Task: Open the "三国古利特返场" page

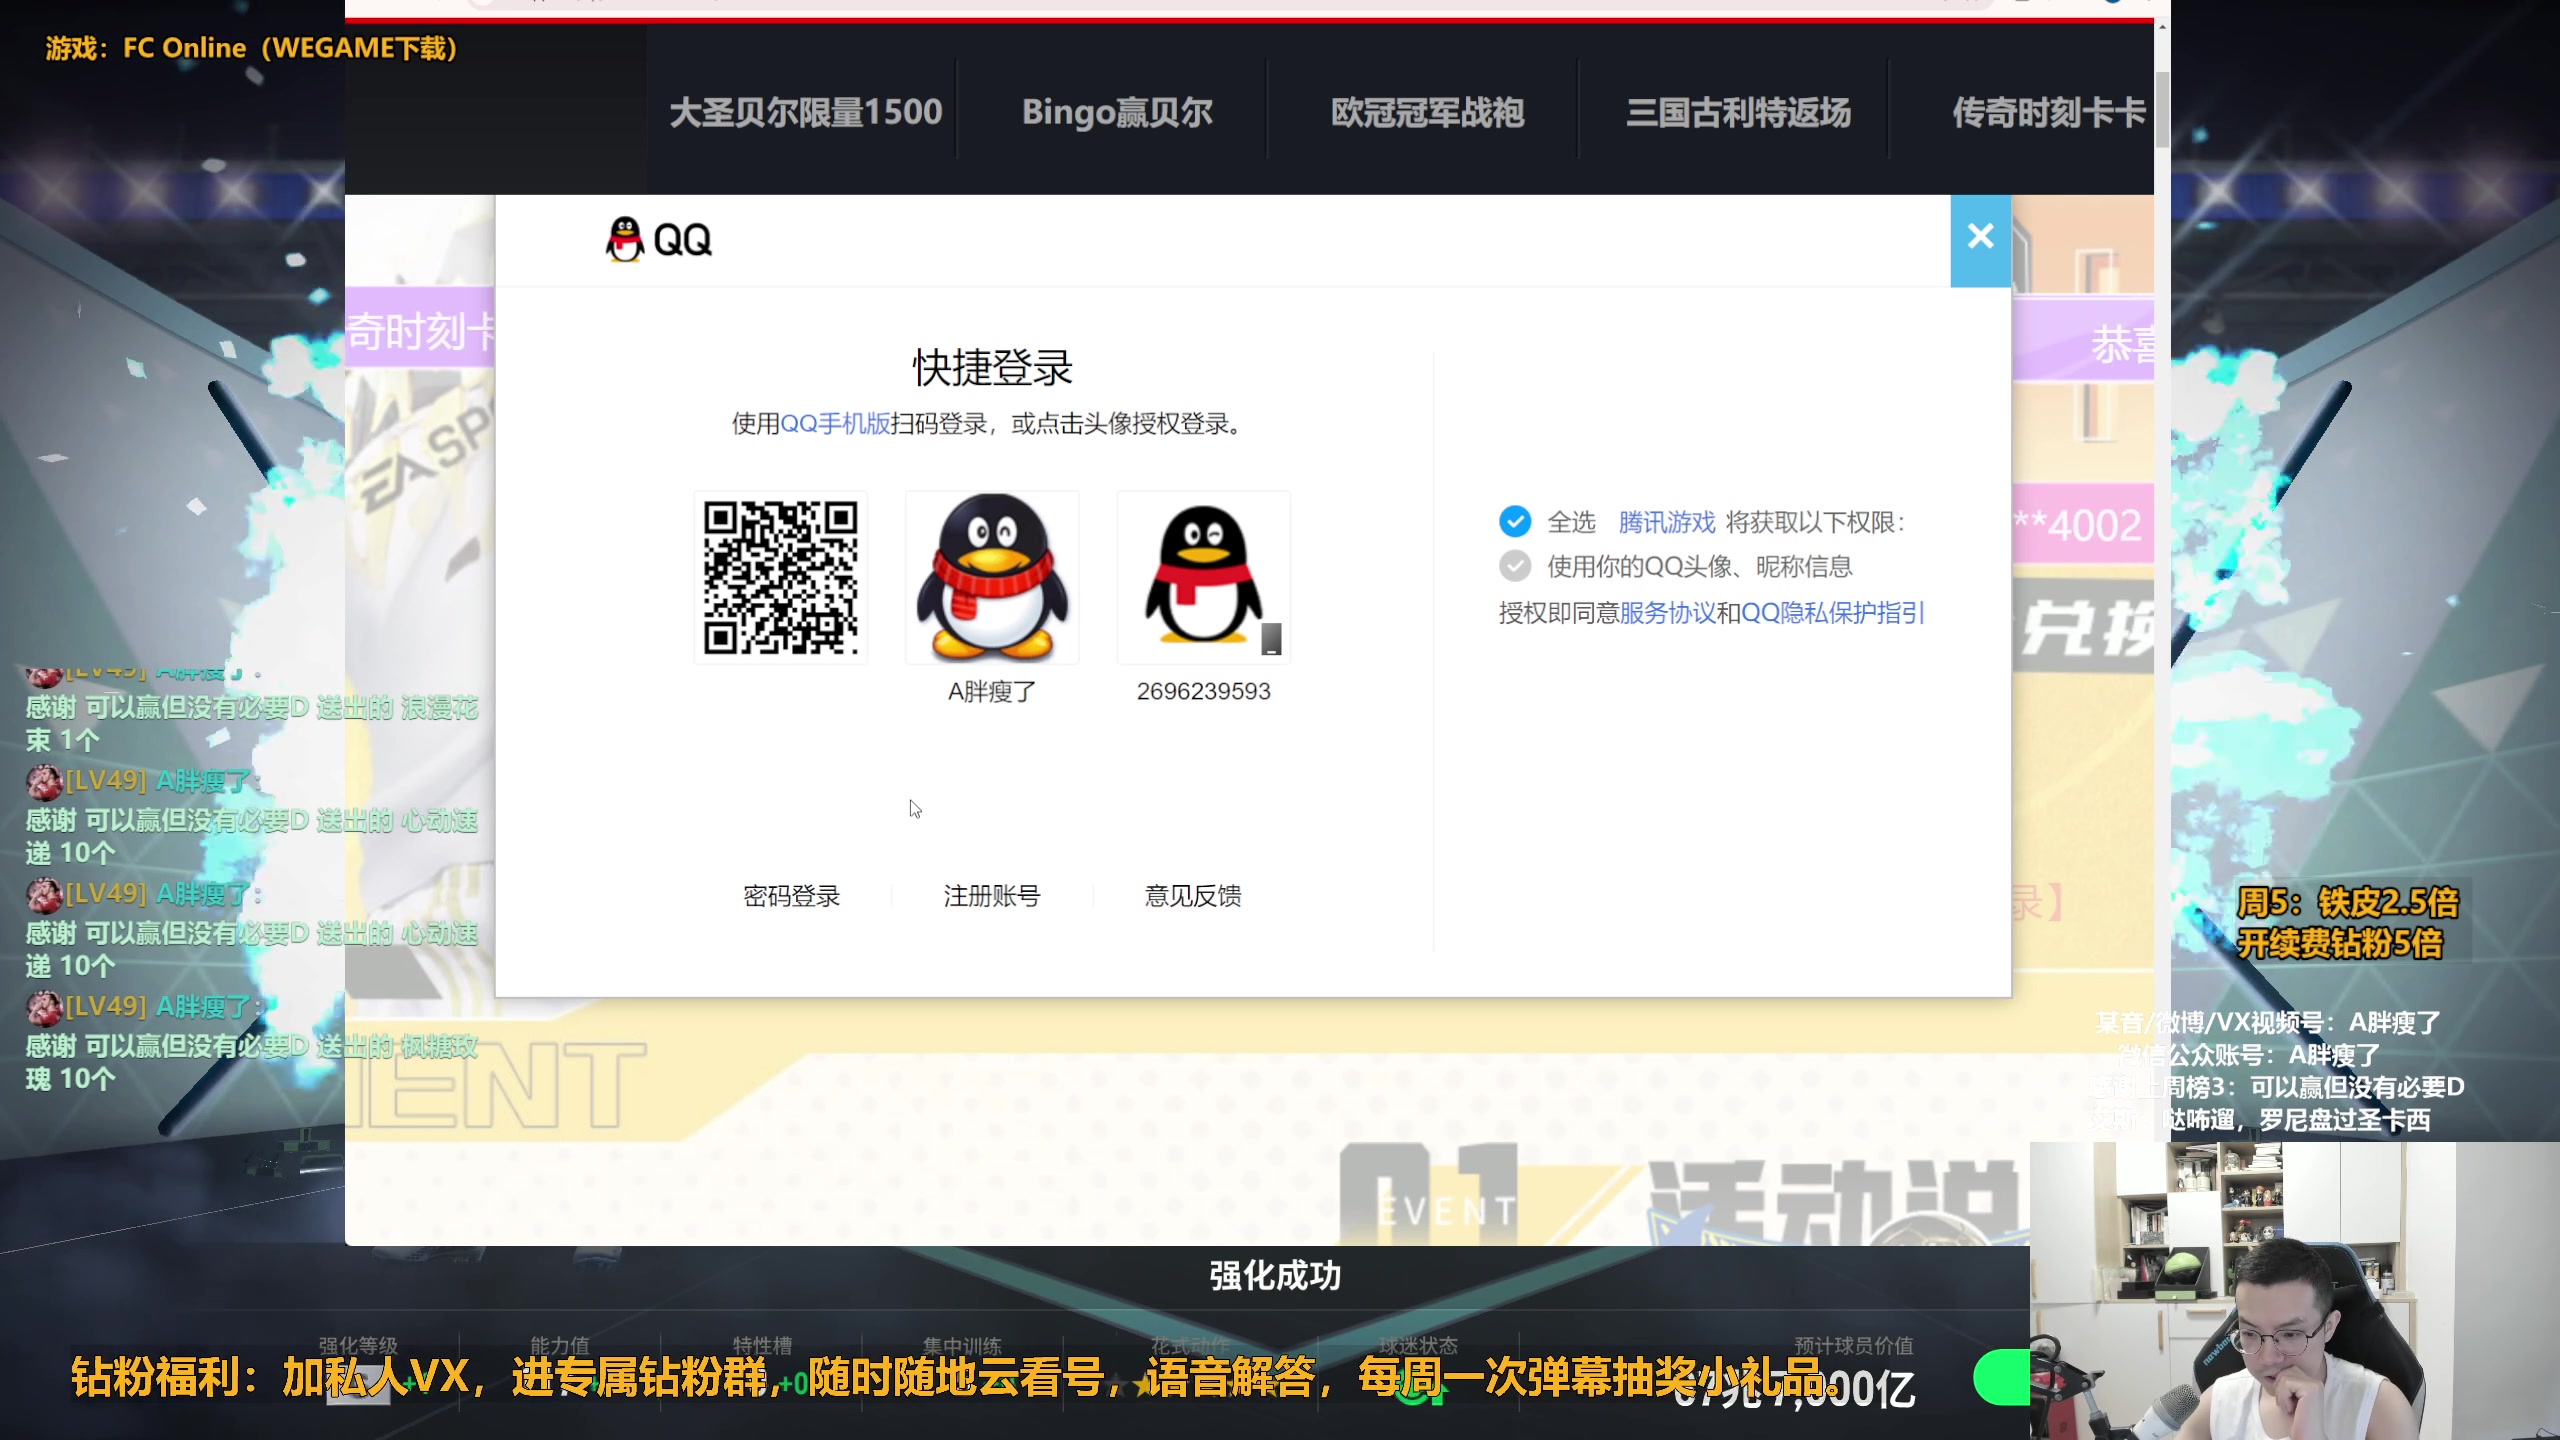Action: pyautogui.click(x=1739, y=111)
